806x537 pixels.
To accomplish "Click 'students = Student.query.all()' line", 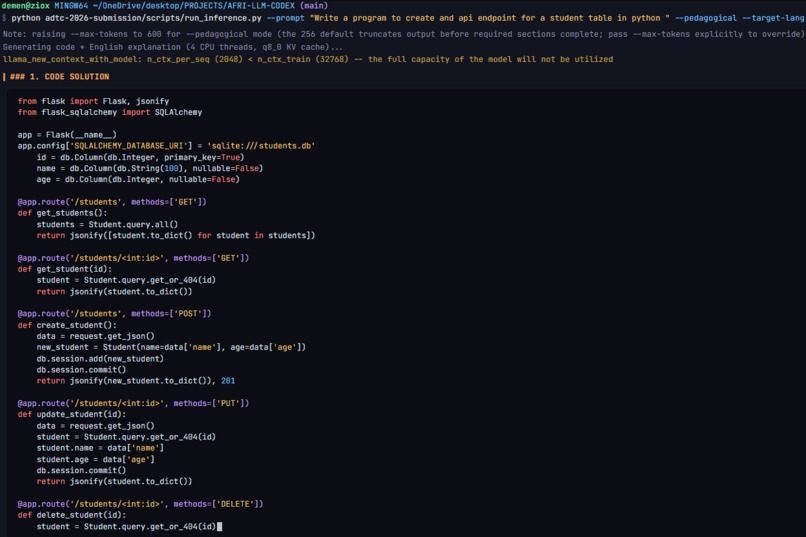I will 107,224.
